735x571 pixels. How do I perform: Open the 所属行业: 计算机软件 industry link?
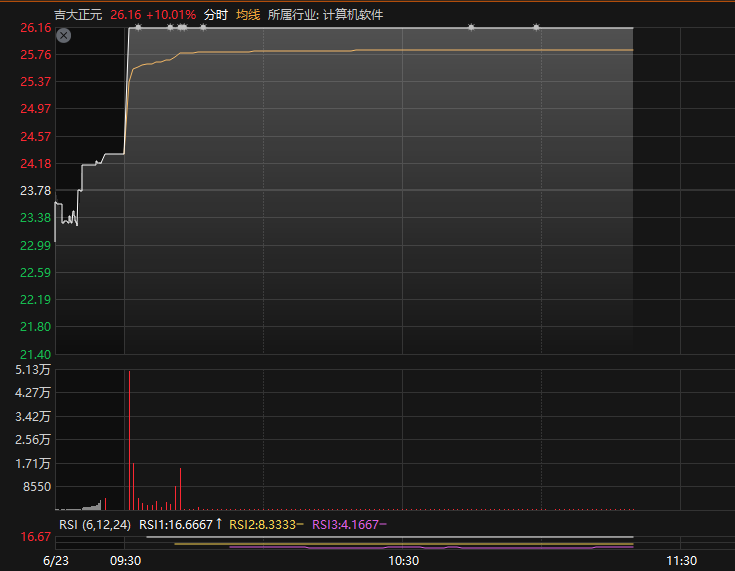pyautogui.click(x=325, y=15)
